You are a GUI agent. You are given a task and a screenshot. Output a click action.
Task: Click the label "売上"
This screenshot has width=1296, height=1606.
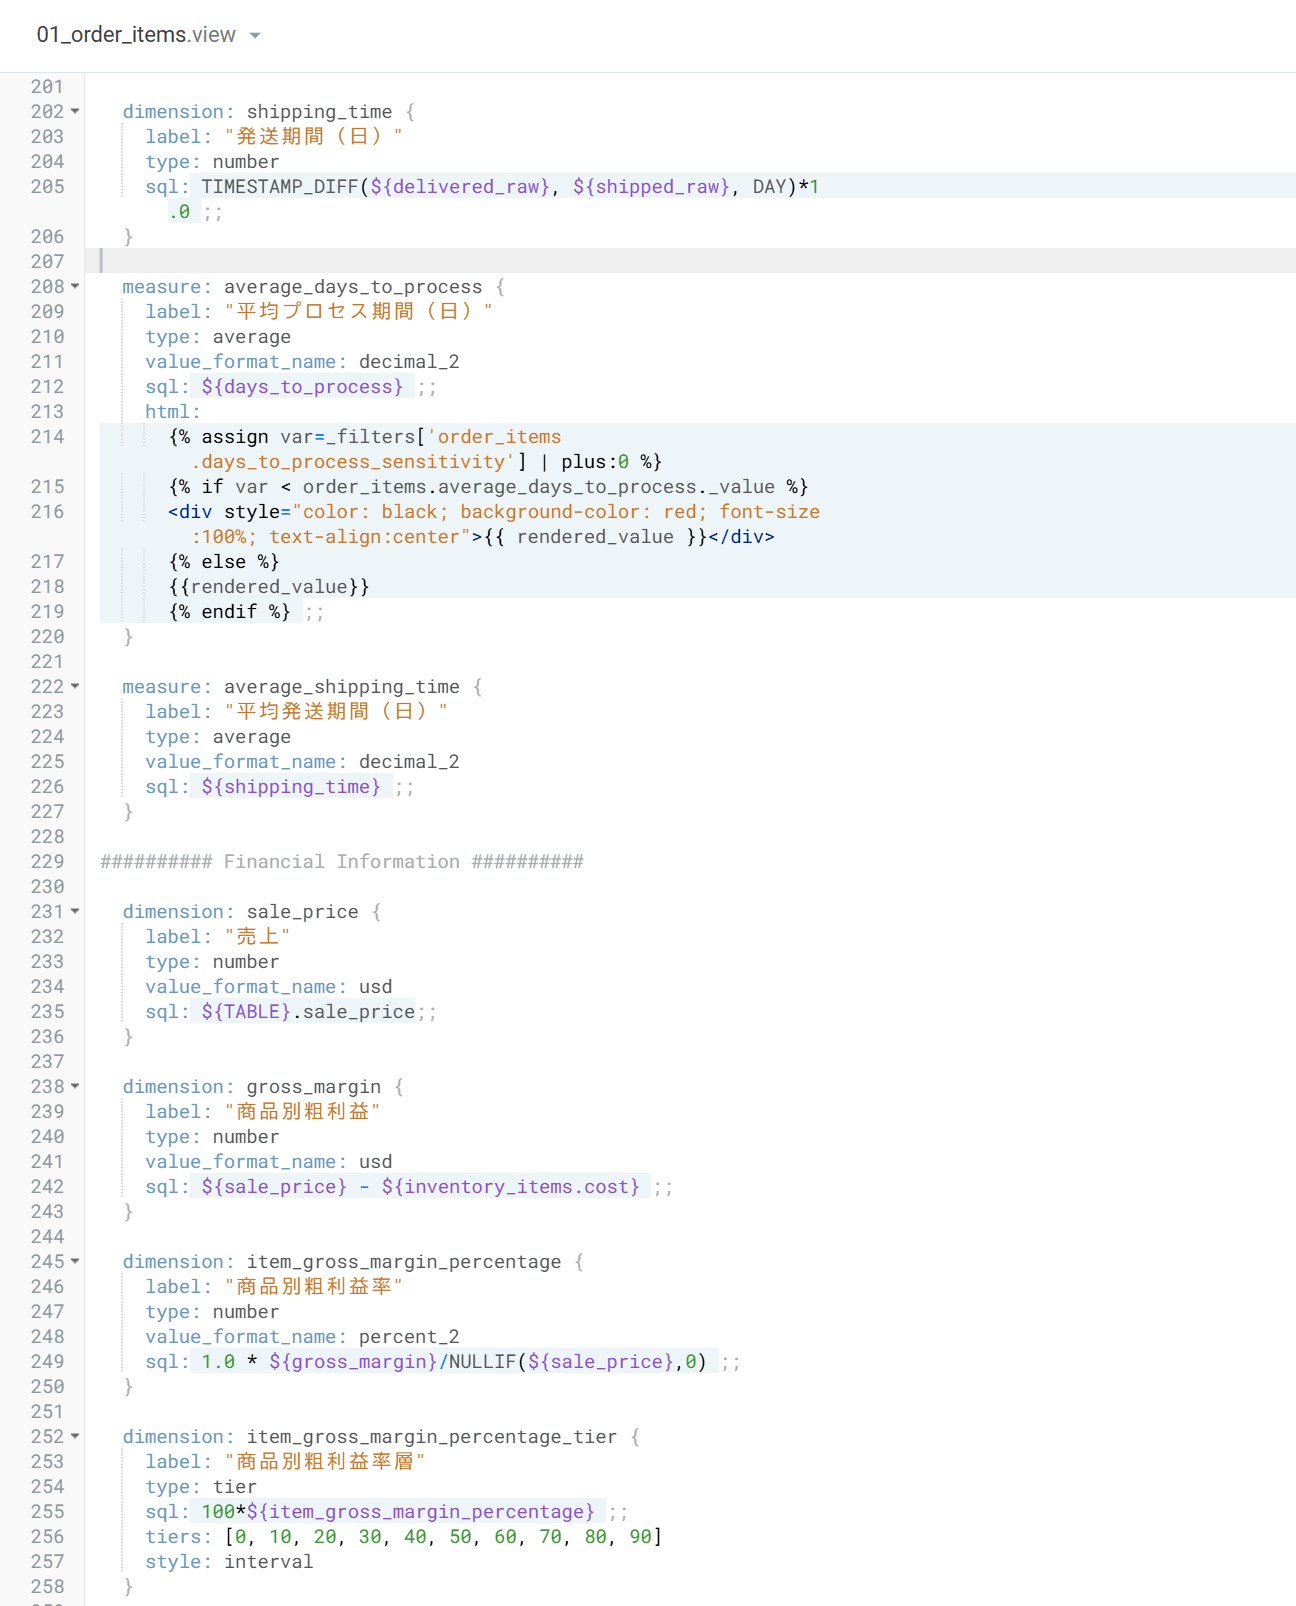[258, 936]
